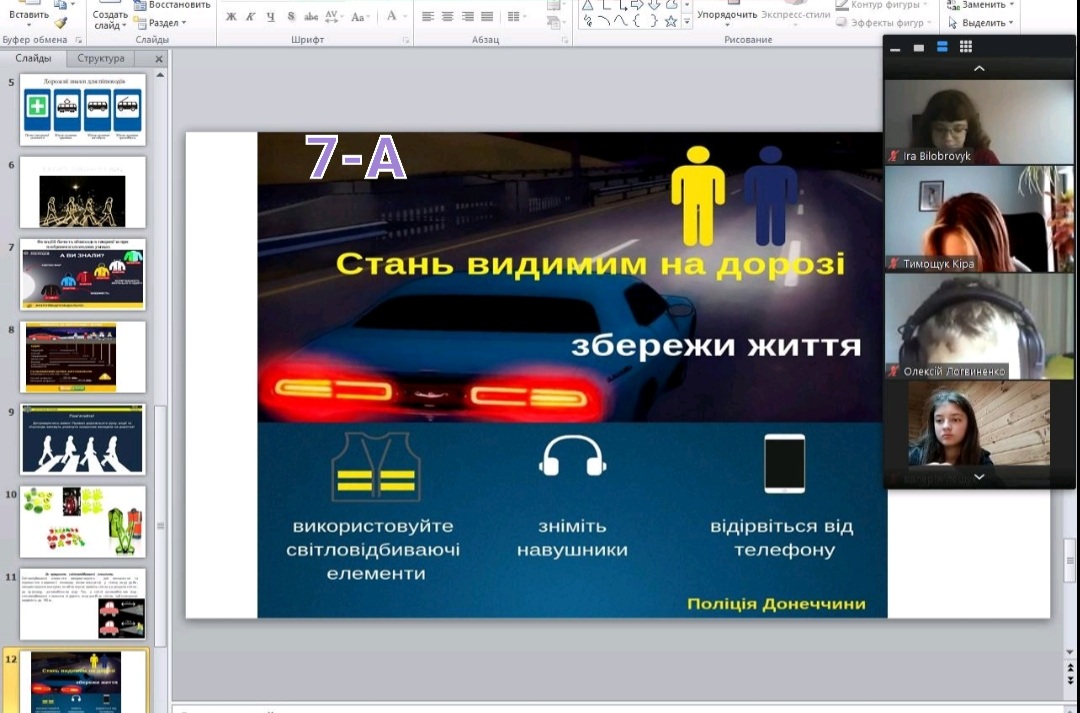
Task: Open the Заменить (Replace) dropdown
Action: click(982, 5)
